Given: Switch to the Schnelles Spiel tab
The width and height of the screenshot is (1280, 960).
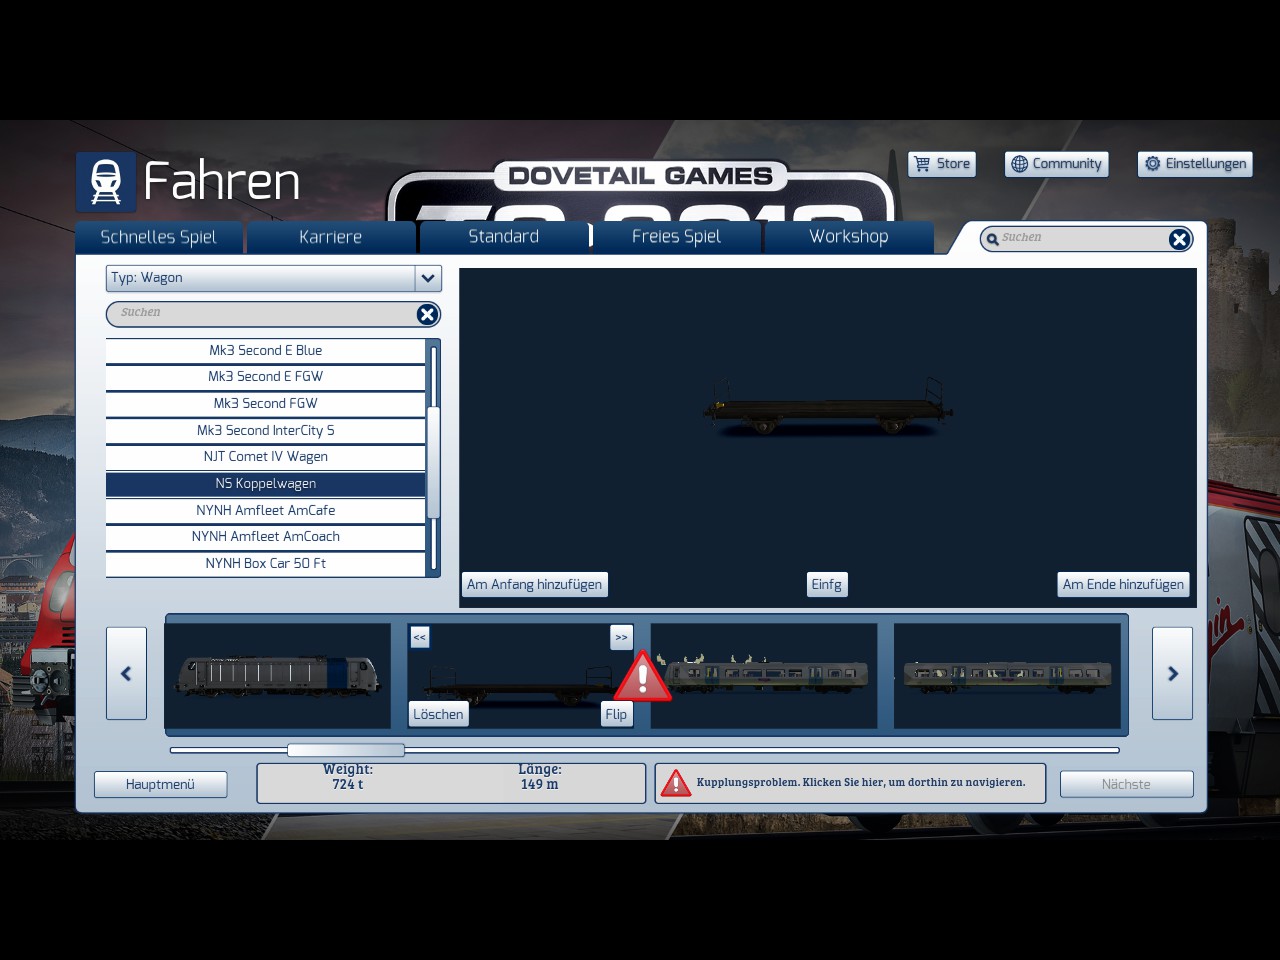Looking at the screenshot, I should tap(159, 237).
